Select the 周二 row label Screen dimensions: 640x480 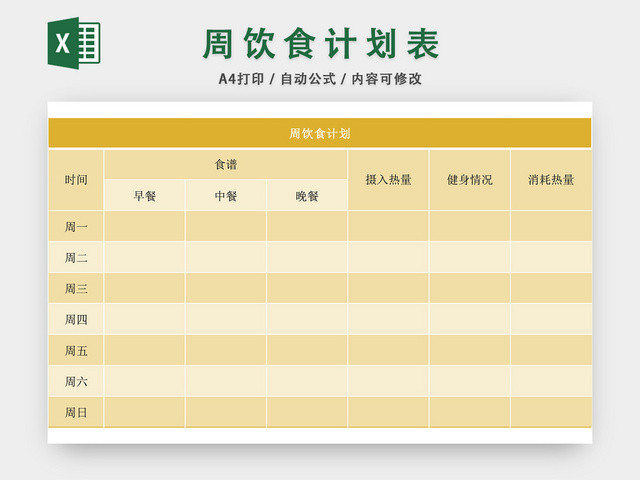(76, 257)
